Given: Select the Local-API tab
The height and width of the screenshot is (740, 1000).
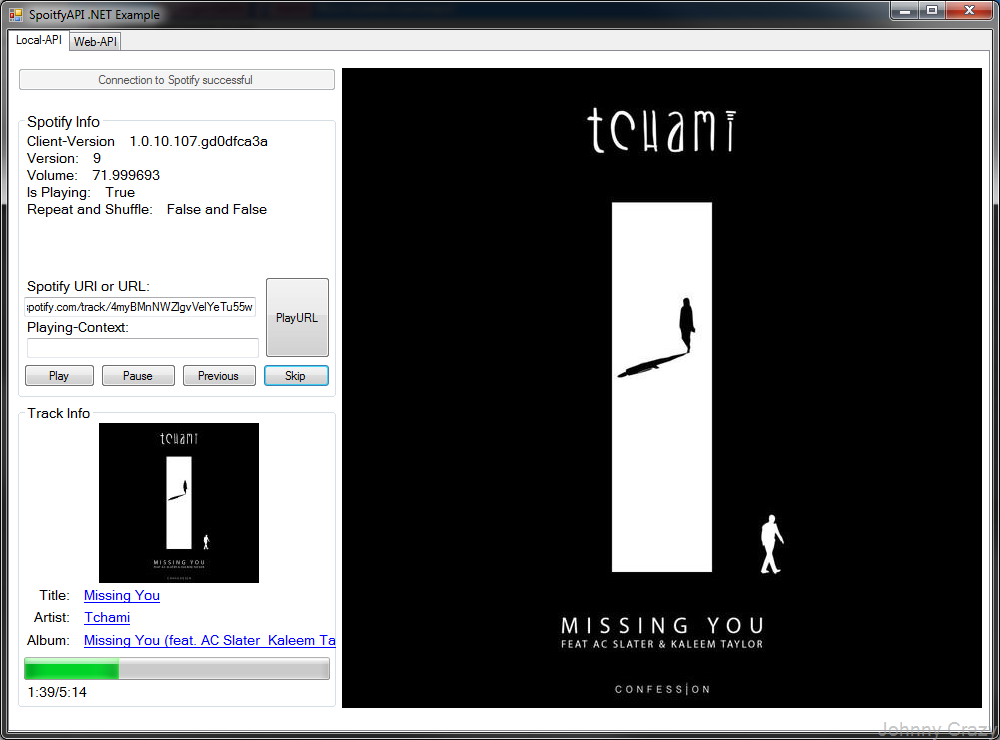Looking at the screenshot, I should (x=38, y=40).
